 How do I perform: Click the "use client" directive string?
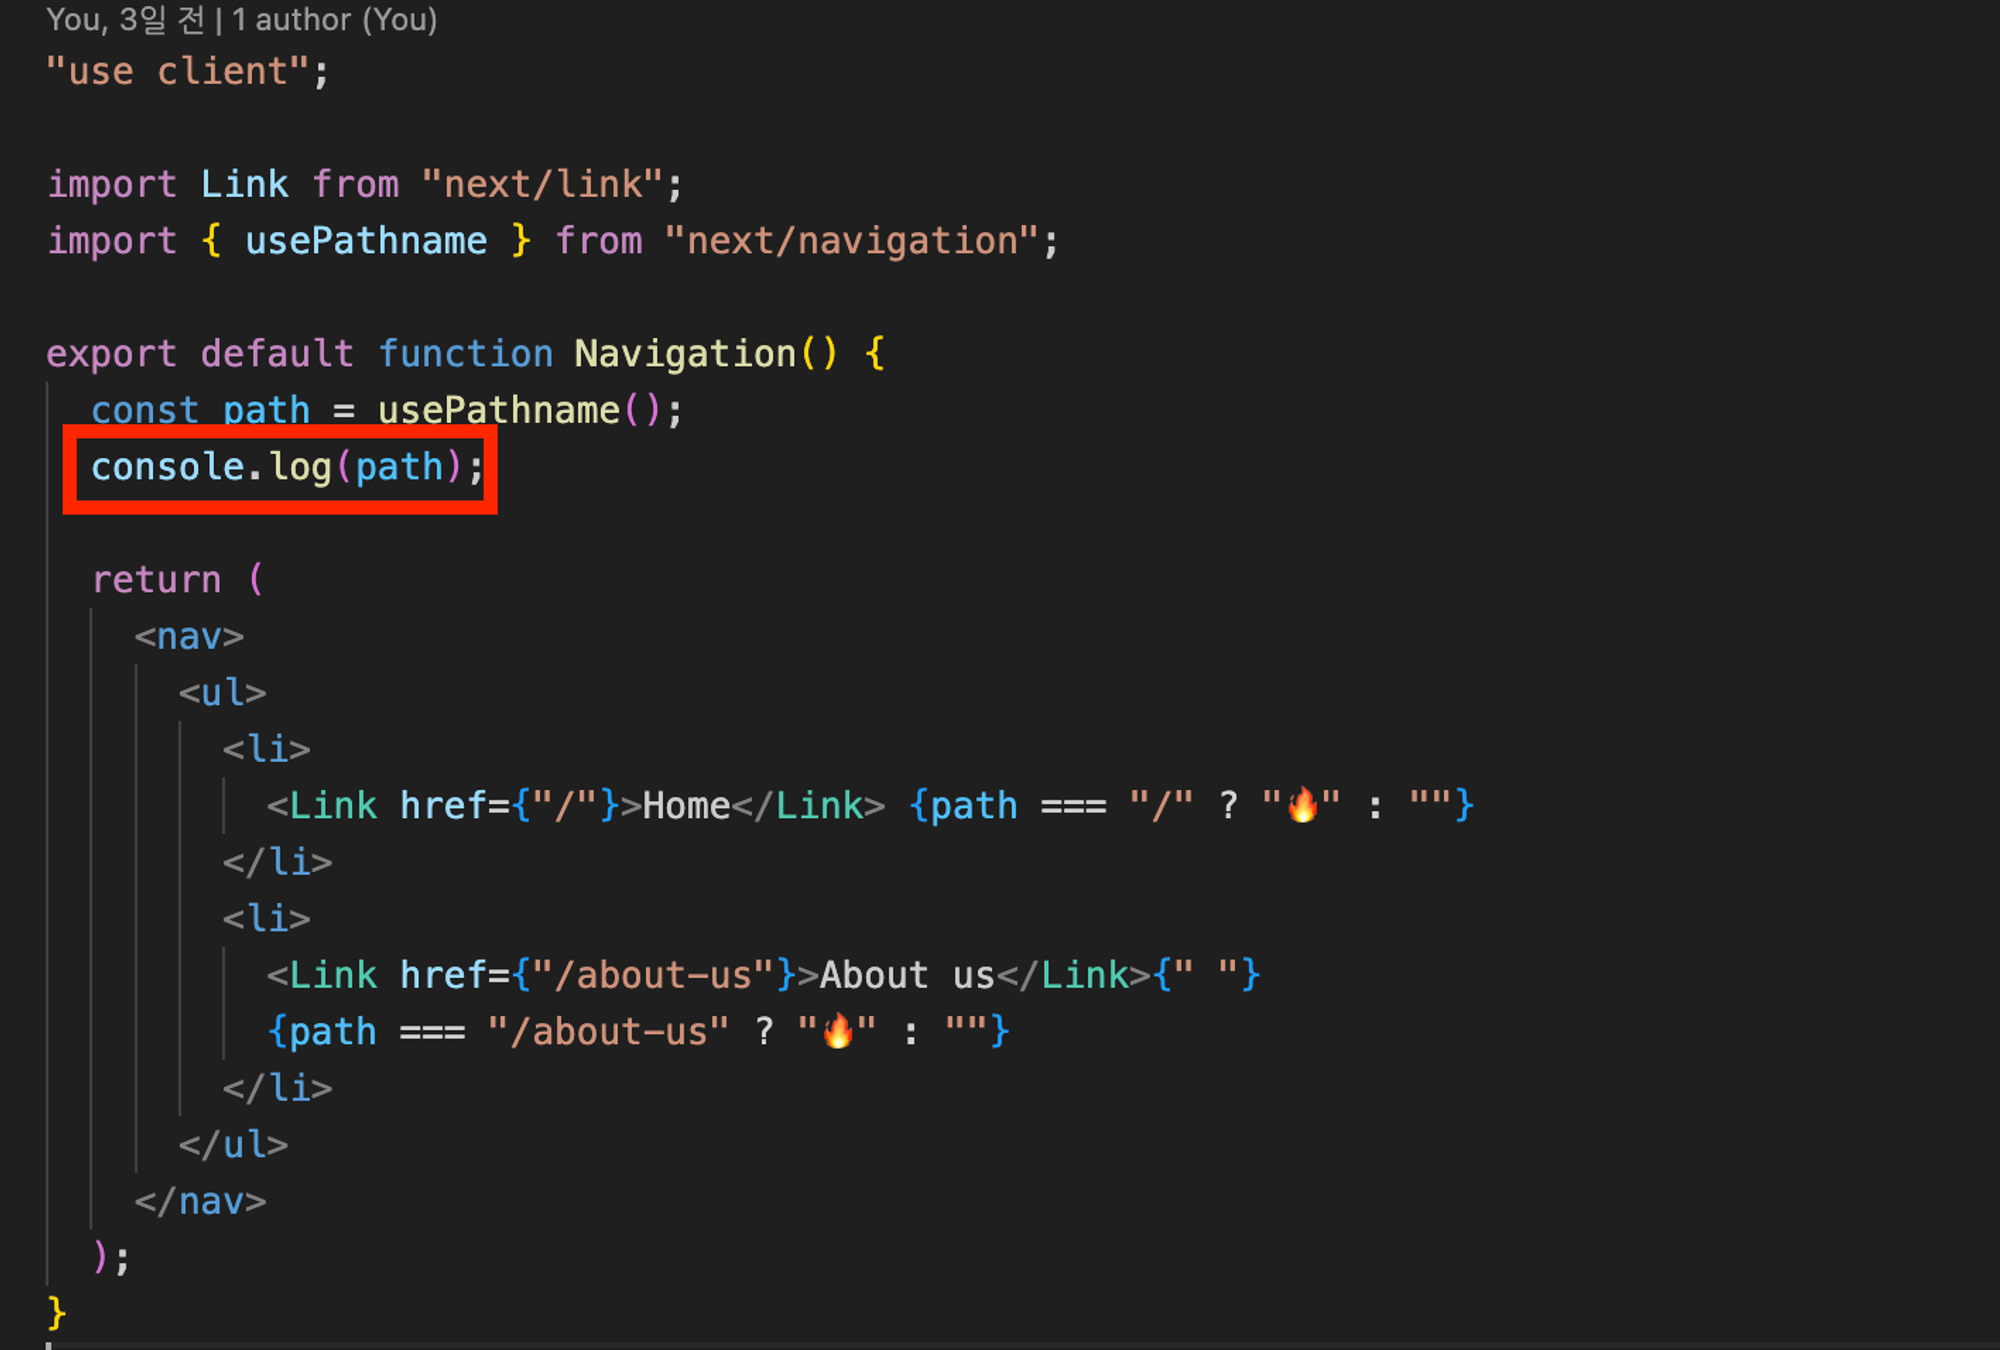(x=177, y=72)
